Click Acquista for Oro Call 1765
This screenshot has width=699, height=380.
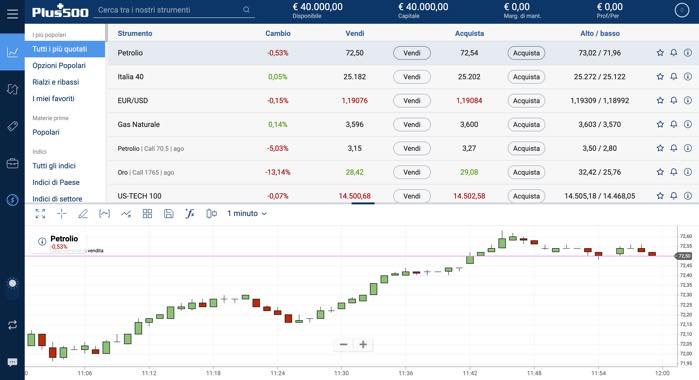click(526, 172)
